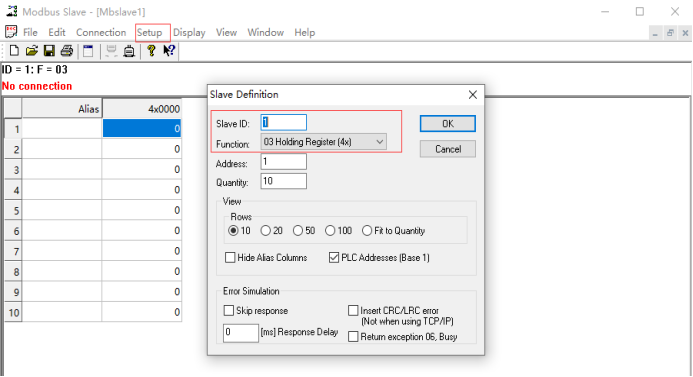The image size is (693, 377).
Task: Click the Connect toolbar icon
Action: (x=111, y=51)
